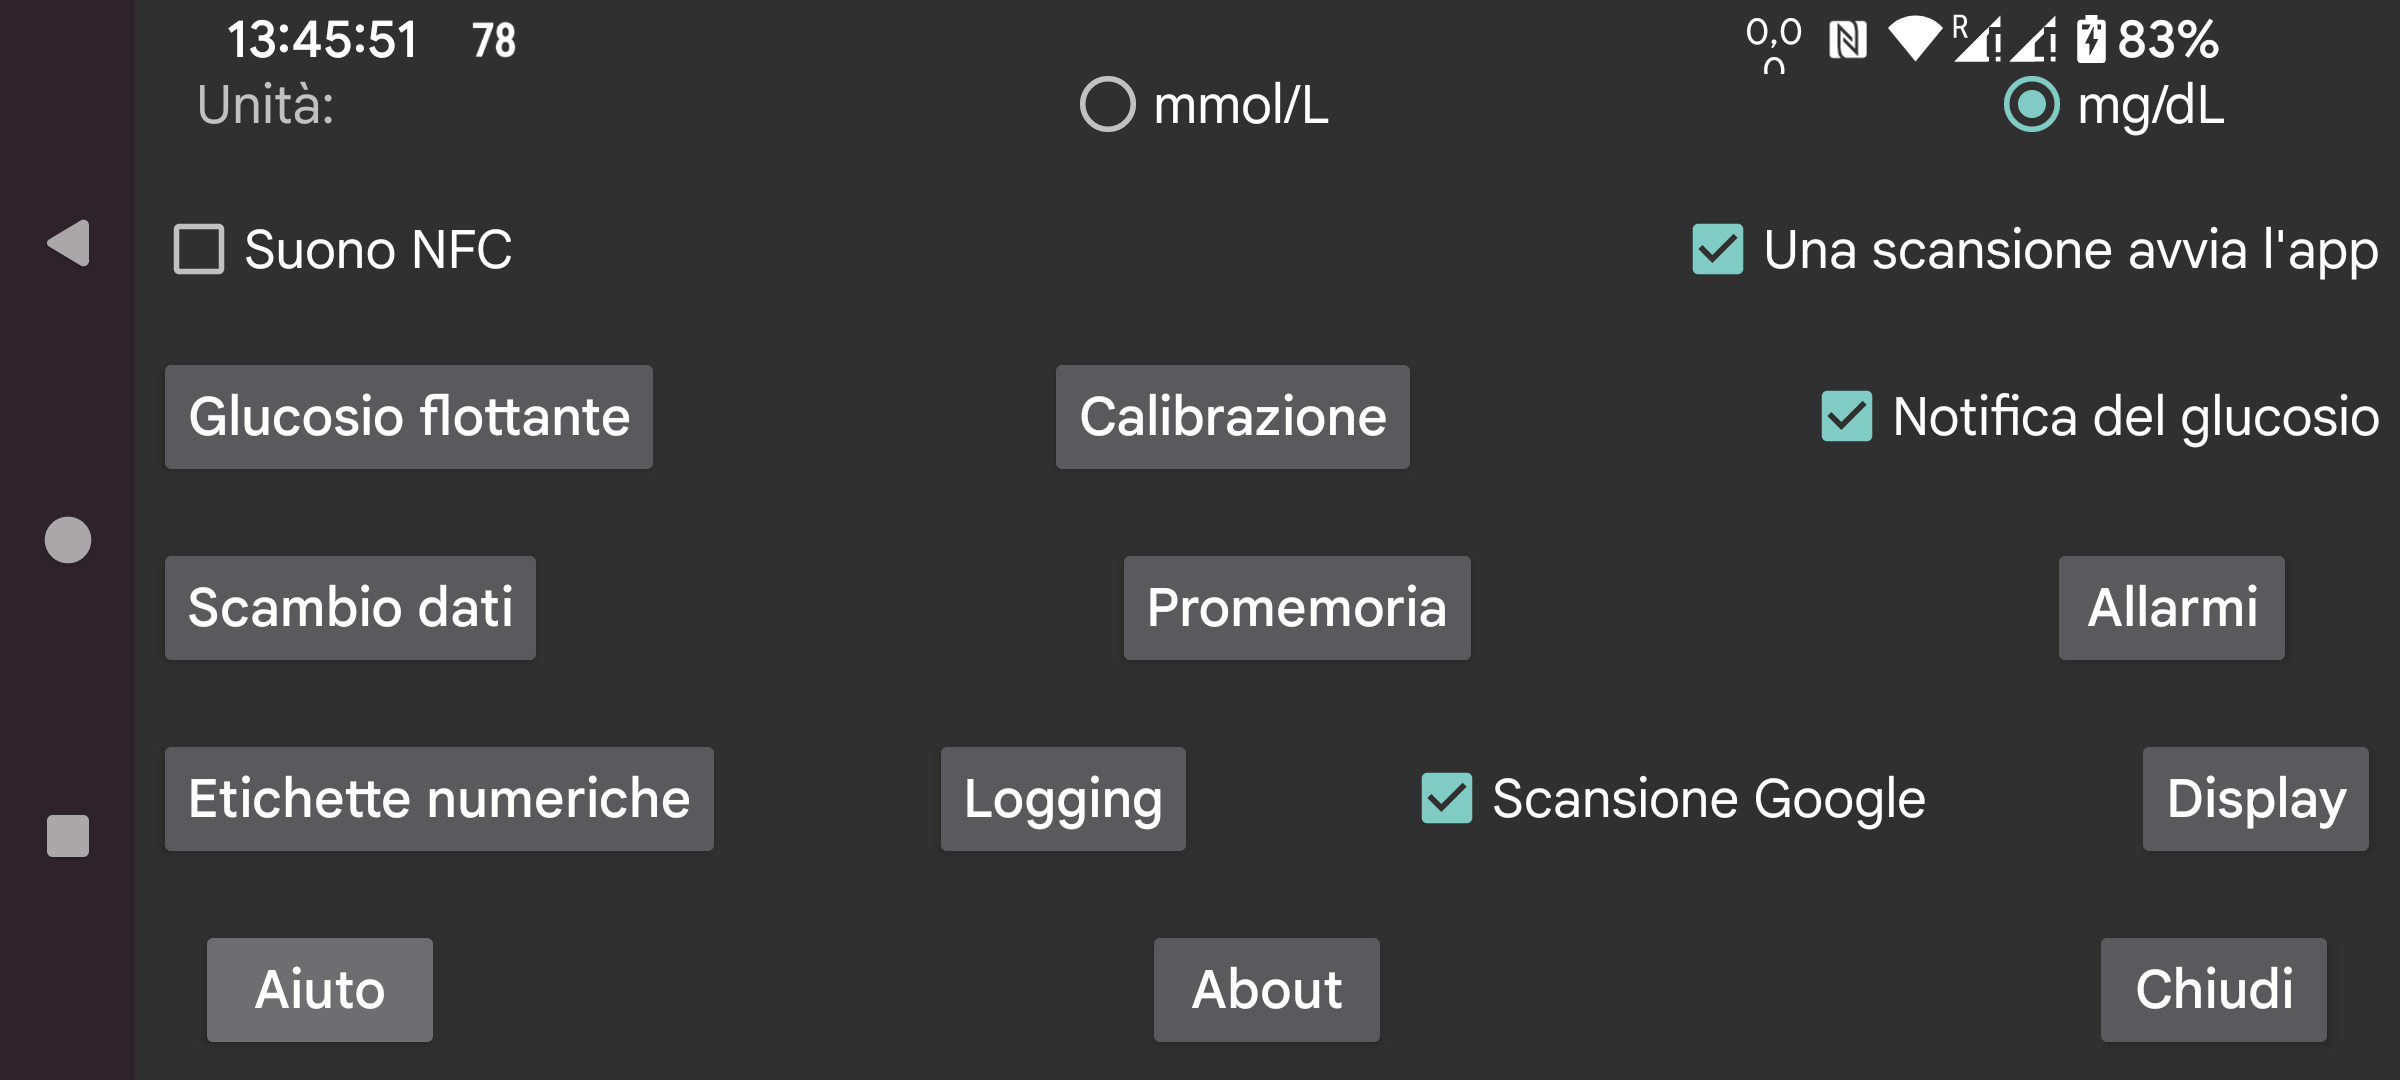2400x1080 pixels.
Task: Tap the recent apps square button
Action: 68,836
